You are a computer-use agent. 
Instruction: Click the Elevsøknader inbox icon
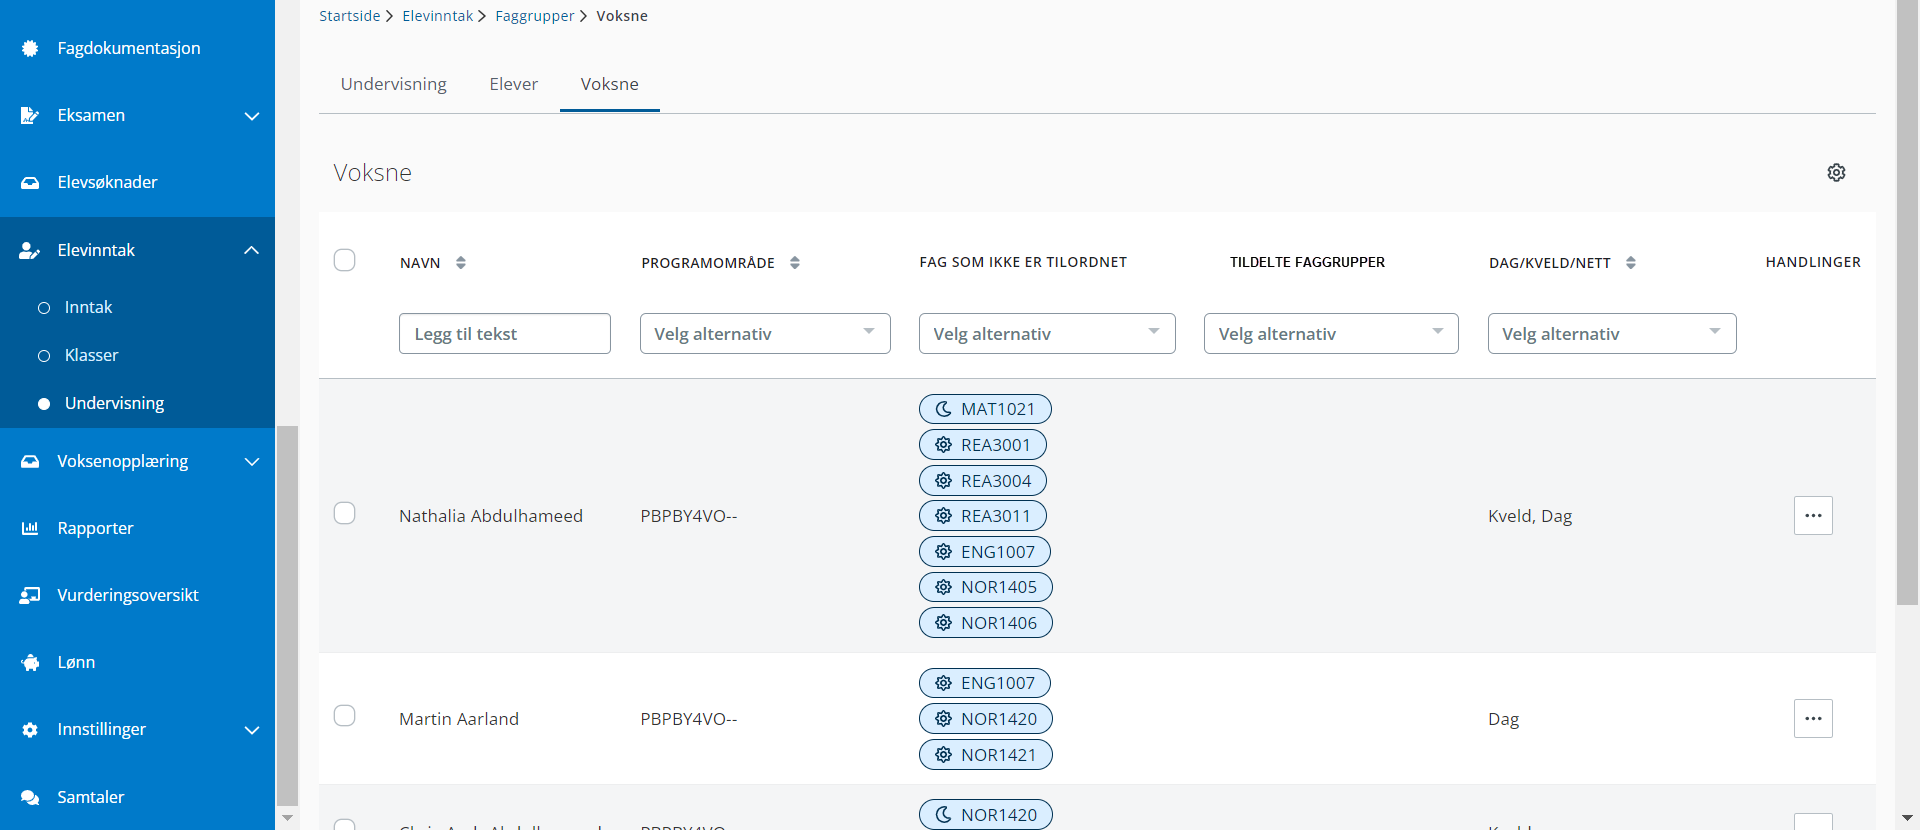(30, 182)
